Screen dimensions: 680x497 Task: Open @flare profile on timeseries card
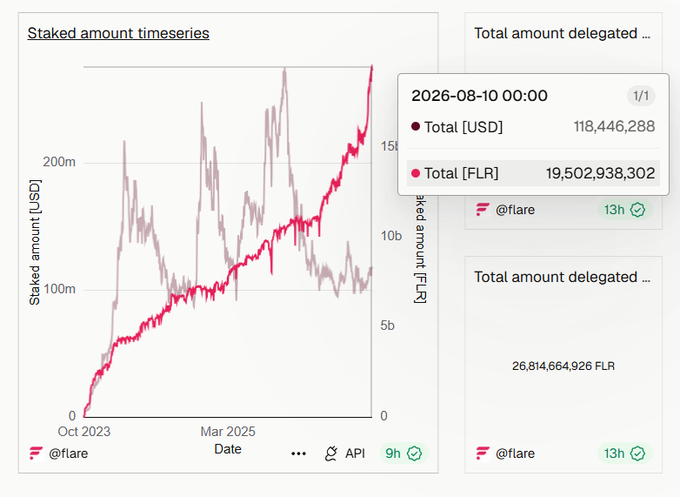point(69,454)
